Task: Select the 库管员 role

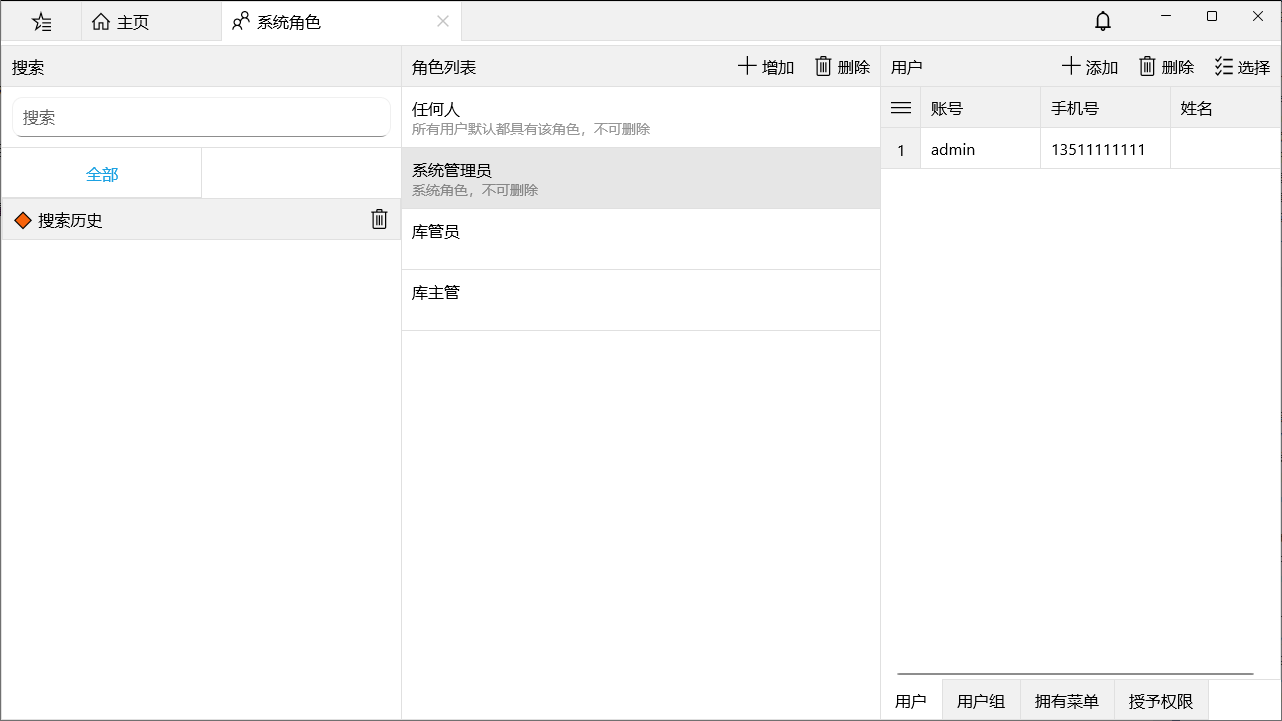Action: (x=641, y=239)
